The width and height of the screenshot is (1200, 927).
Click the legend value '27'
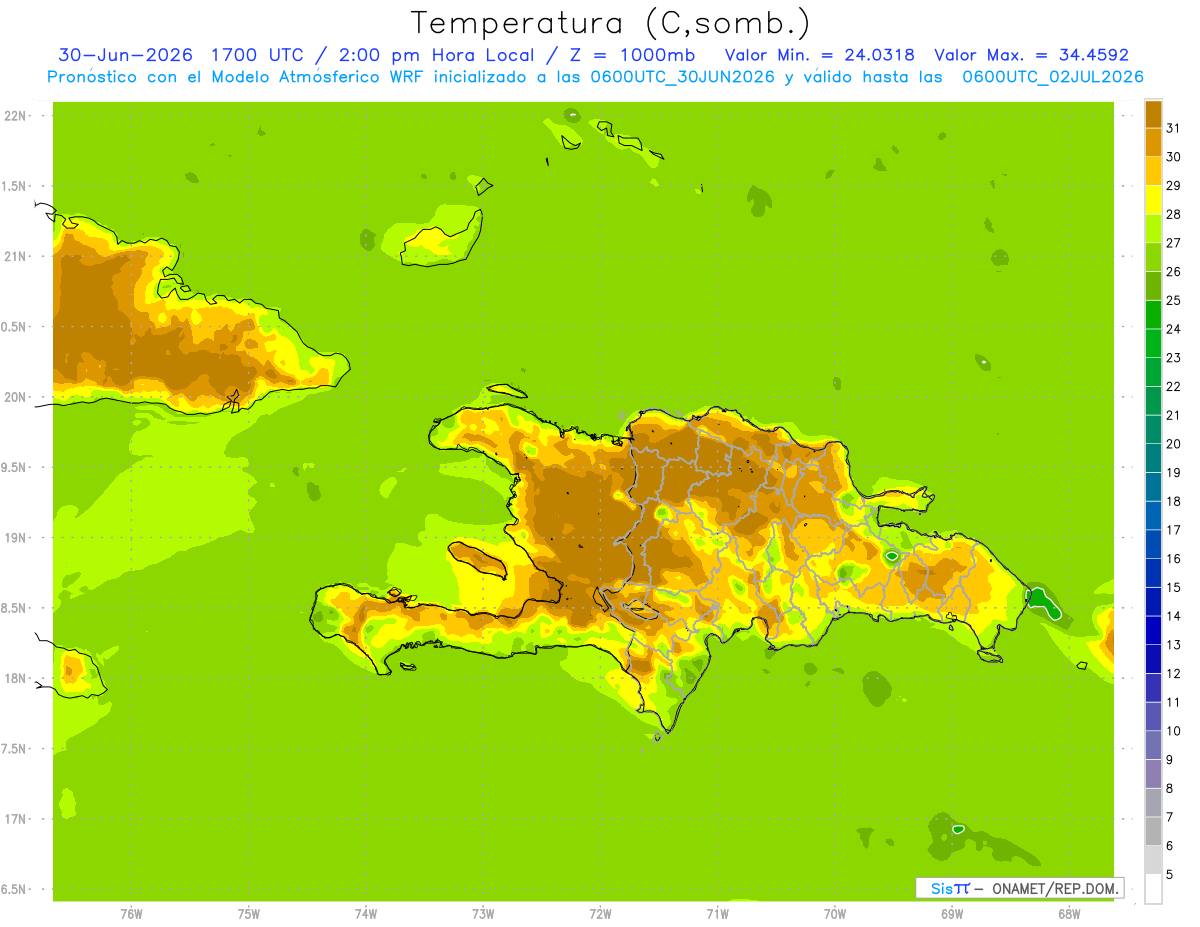click(x=1173, y=243)
